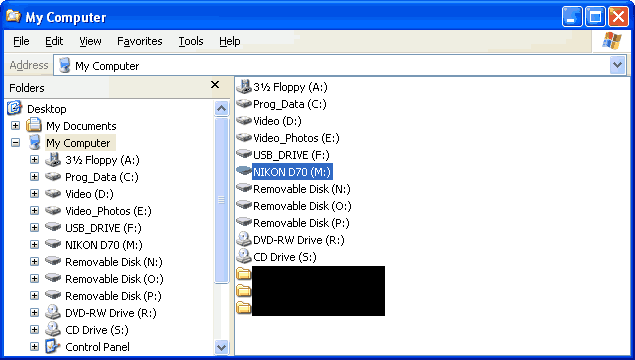Click the Desktop icon in the tree
Screen dimensions: 635x360
pyautogui.click(x=15, y=108)
